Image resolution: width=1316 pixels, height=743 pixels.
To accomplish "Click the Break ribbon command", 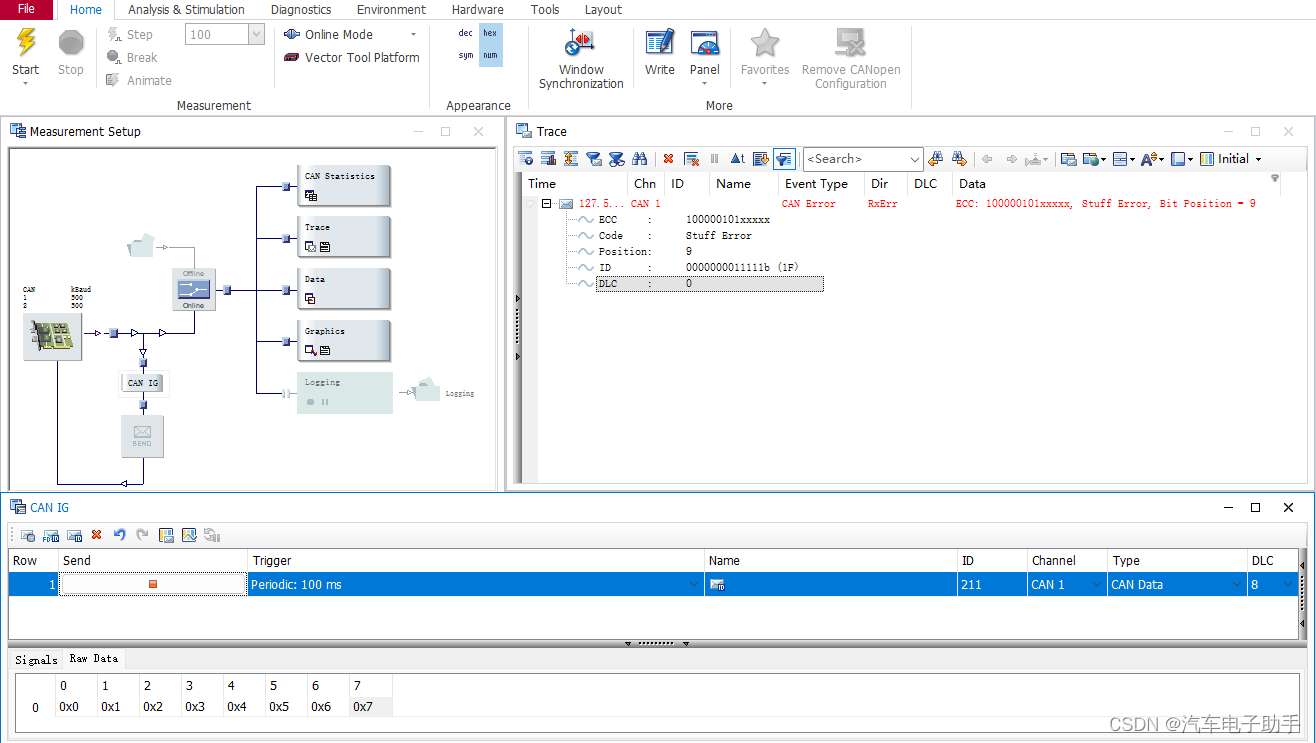I will tap(132, 57).
